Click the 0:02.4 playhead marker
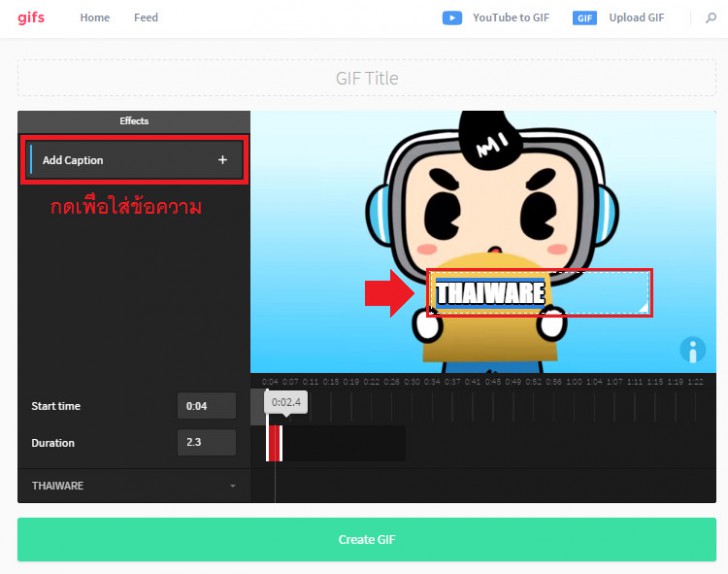Viewport: 728px width, 574px height. [x=286, y=402]
